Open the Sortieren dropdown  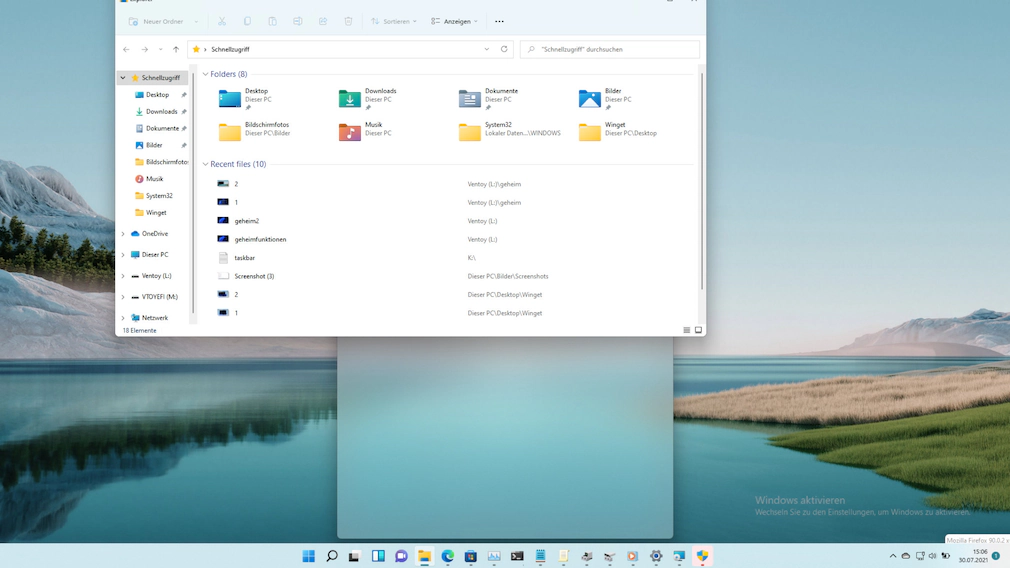pyautogui.click(x=394, y=21)
